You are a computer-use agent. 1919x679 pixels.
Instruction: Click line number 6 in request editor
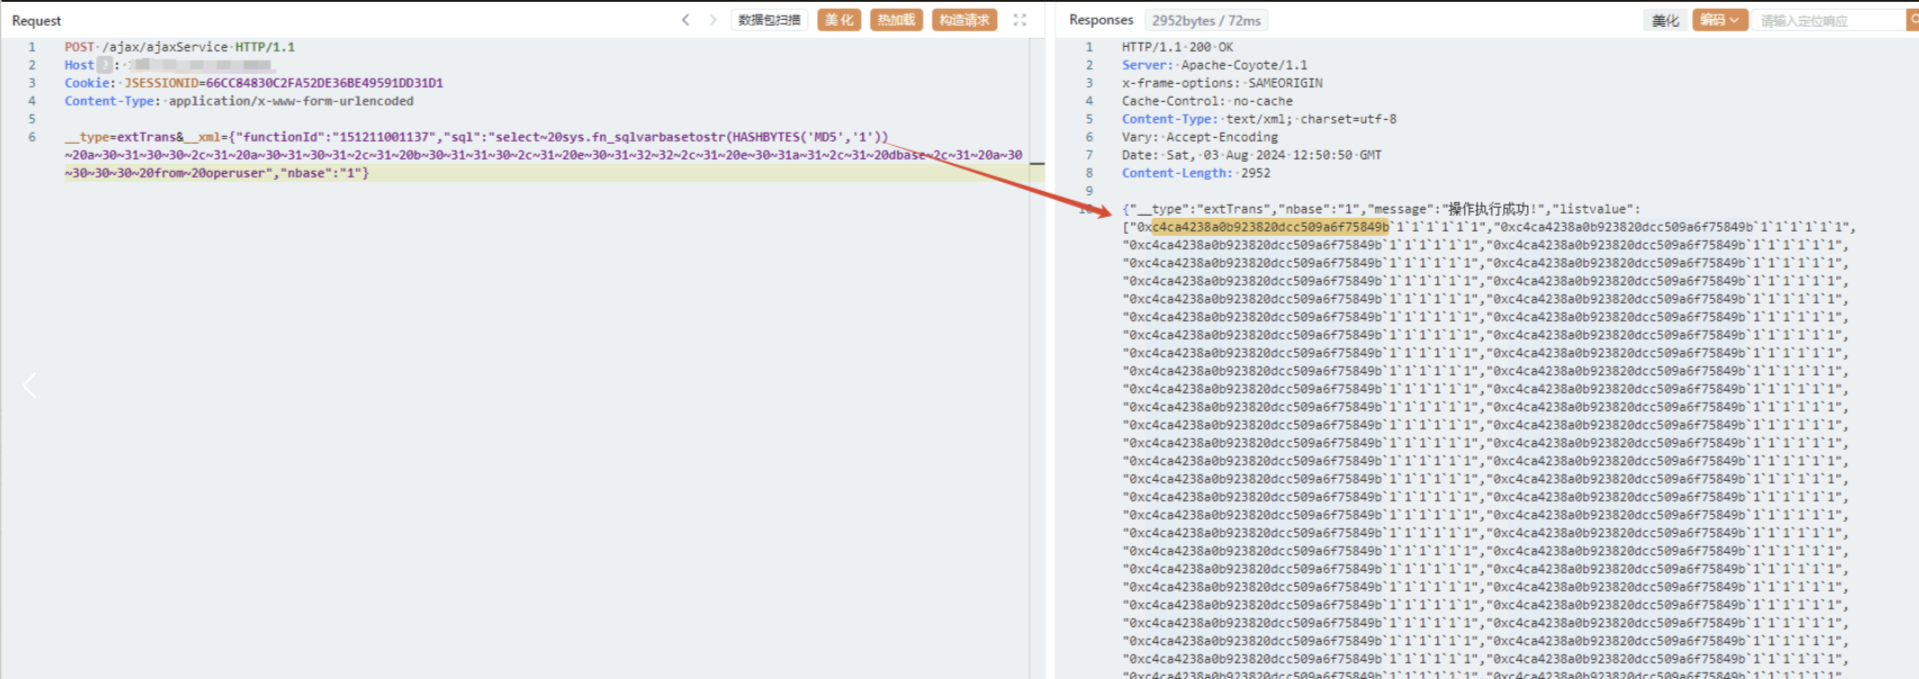pos(32,137)
